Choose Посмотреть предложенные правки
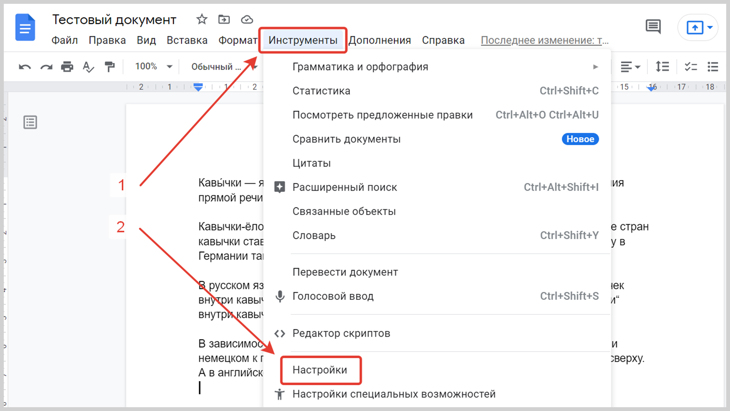This screenshot has width=730, height=411. (x=438, y=115)
